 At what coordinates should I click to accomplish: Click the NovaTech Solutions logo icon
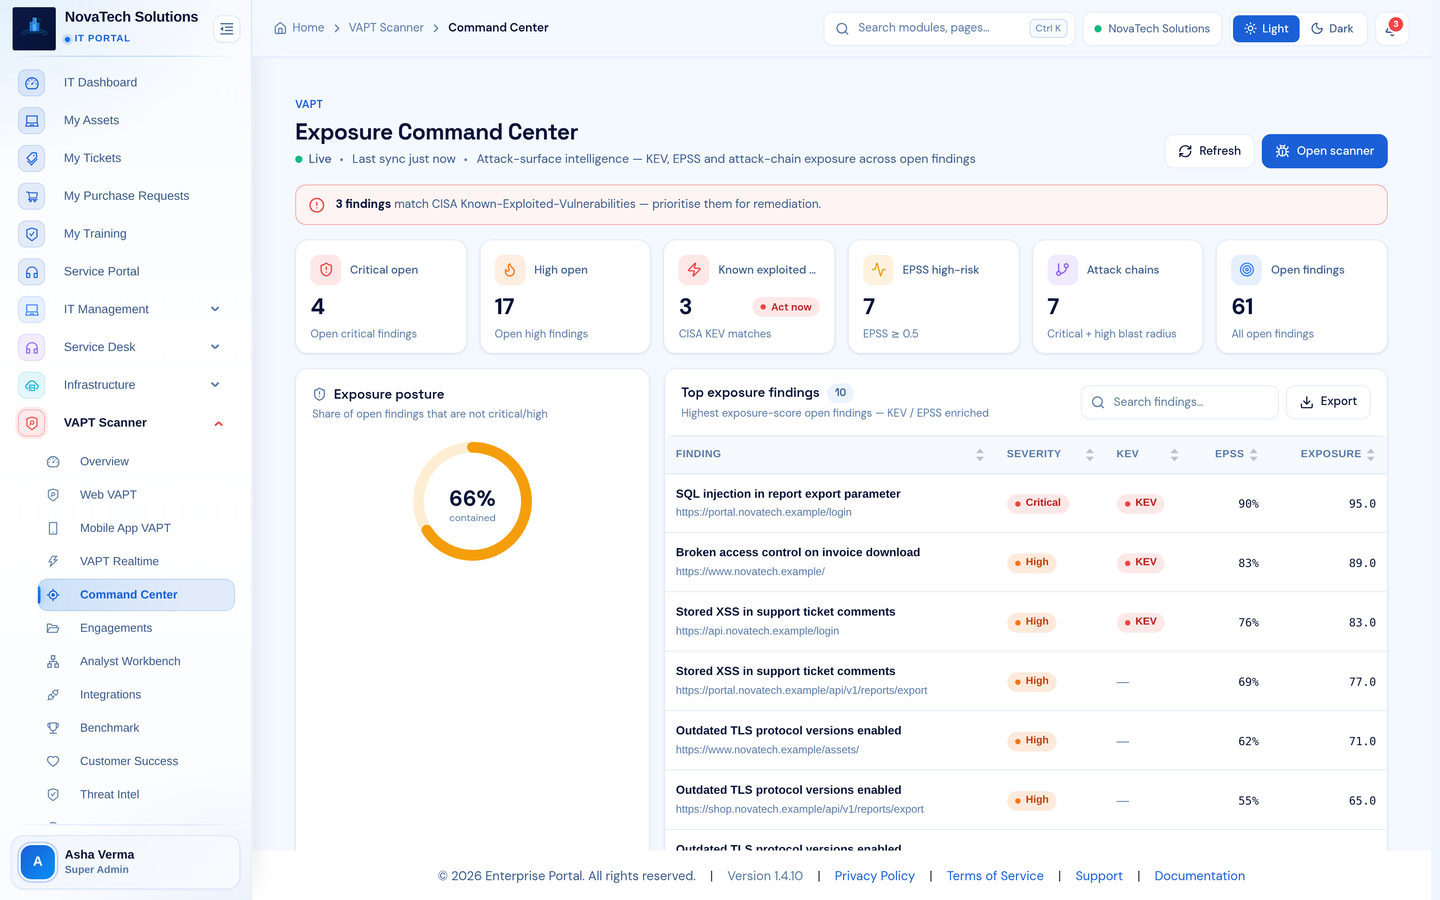click(34, 28)
